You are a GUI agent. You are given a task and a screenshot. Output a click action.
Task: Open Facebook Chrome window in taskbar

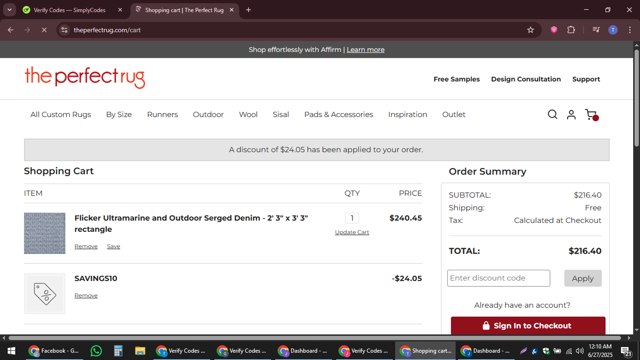pyautogui.click(x=54, y=351)
